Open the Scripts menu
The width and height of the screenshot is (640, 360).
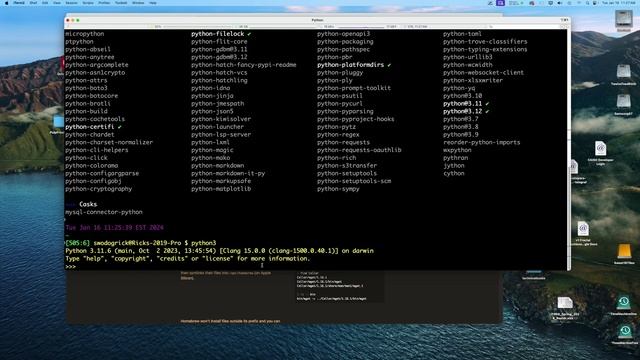[x=88, y=3]
